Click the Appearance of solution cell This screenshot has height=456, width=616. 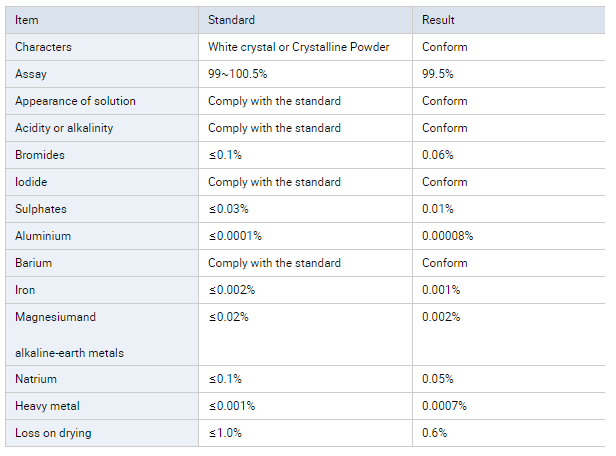click(x=75, y=101)
